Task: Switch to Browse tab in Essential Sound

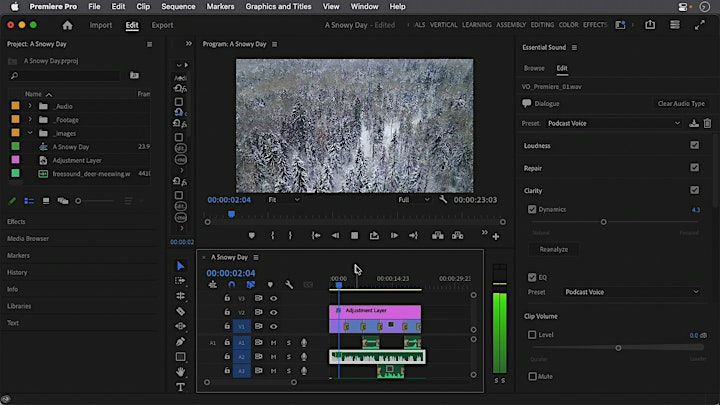Action: coord(534,68)
